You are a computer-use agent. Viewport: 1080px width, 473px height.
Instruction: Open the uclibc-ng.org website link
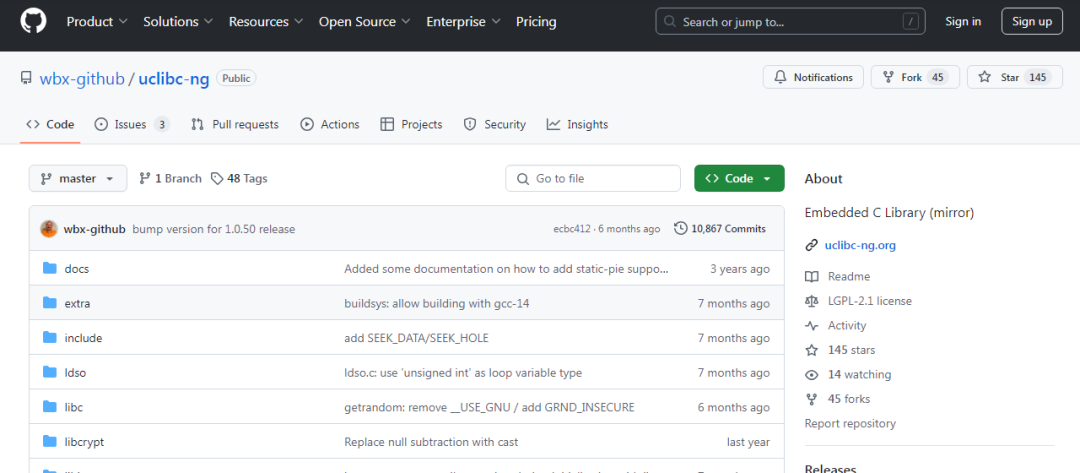pyautogui.click(x=860, y=245)
